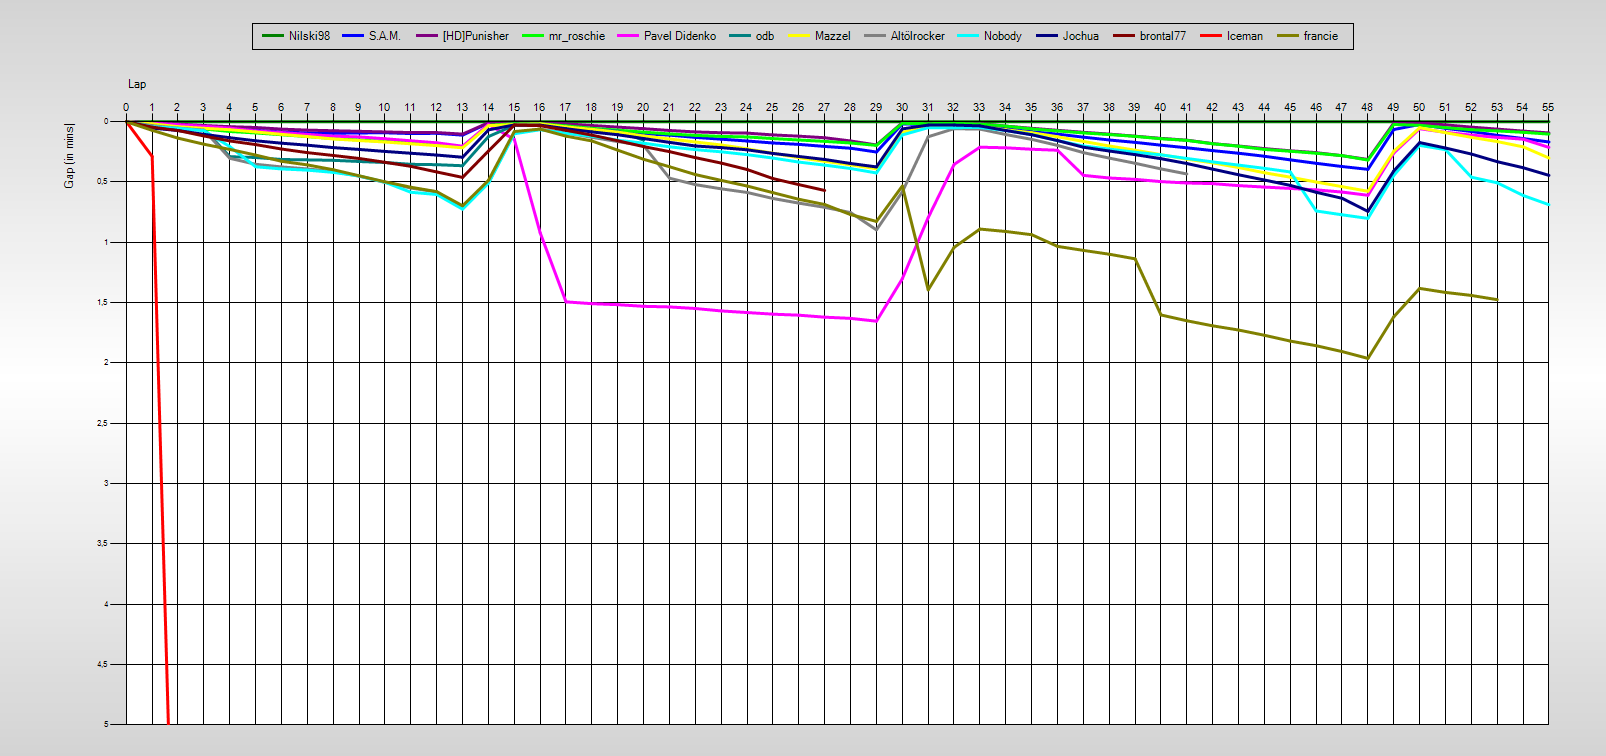Click the Jochua legend label
Viewport: 1606px width, 756px height.
pos(1080,36)
